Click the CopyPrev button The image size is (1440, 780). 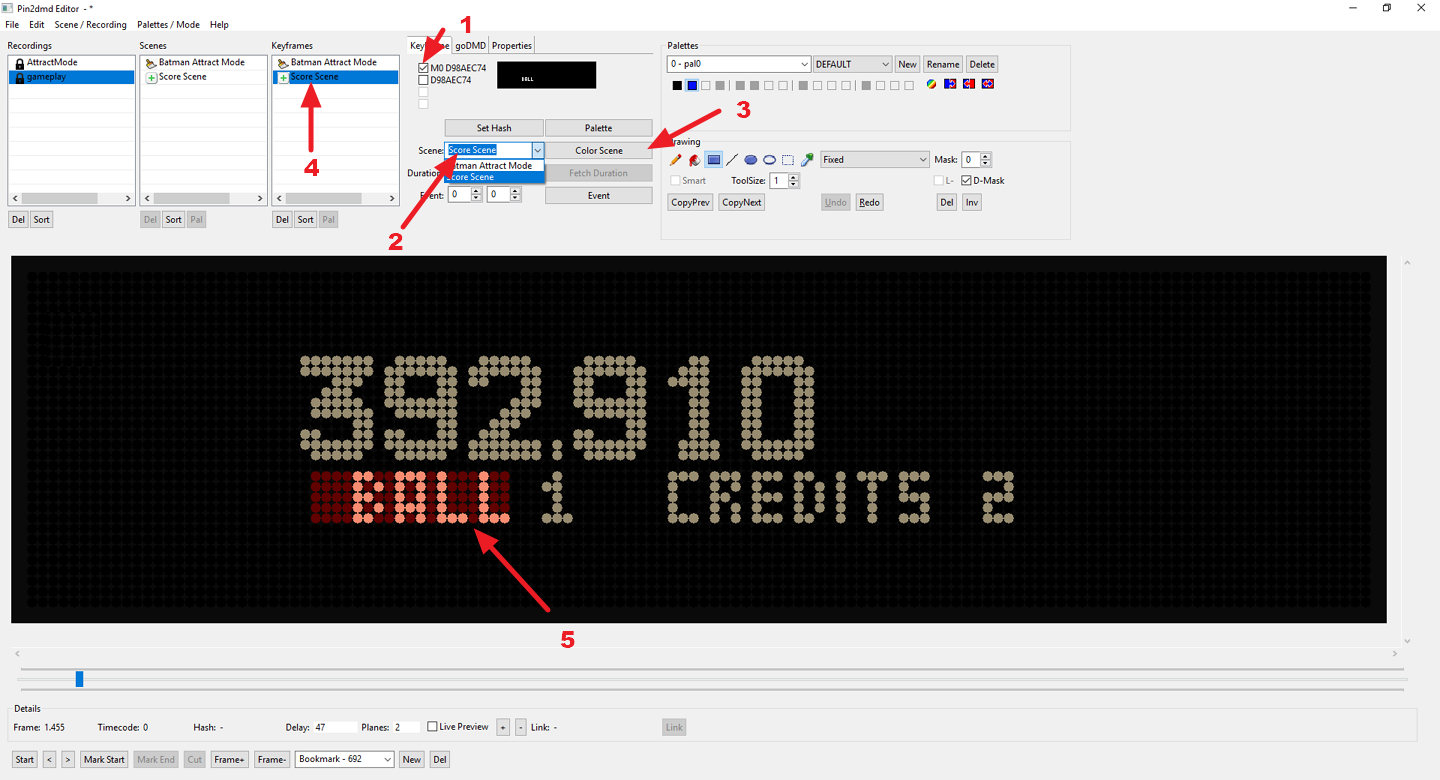tap(691, 202)
